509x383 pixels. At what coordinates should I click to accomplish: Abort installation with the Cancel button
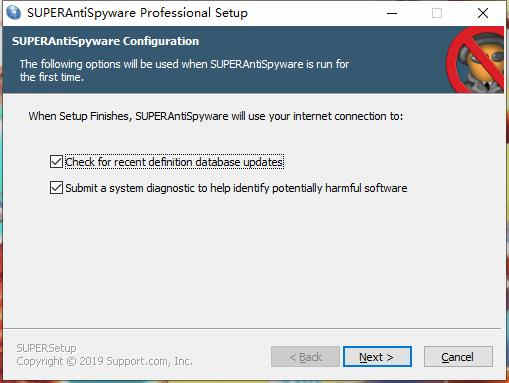[x=458, y=357]
